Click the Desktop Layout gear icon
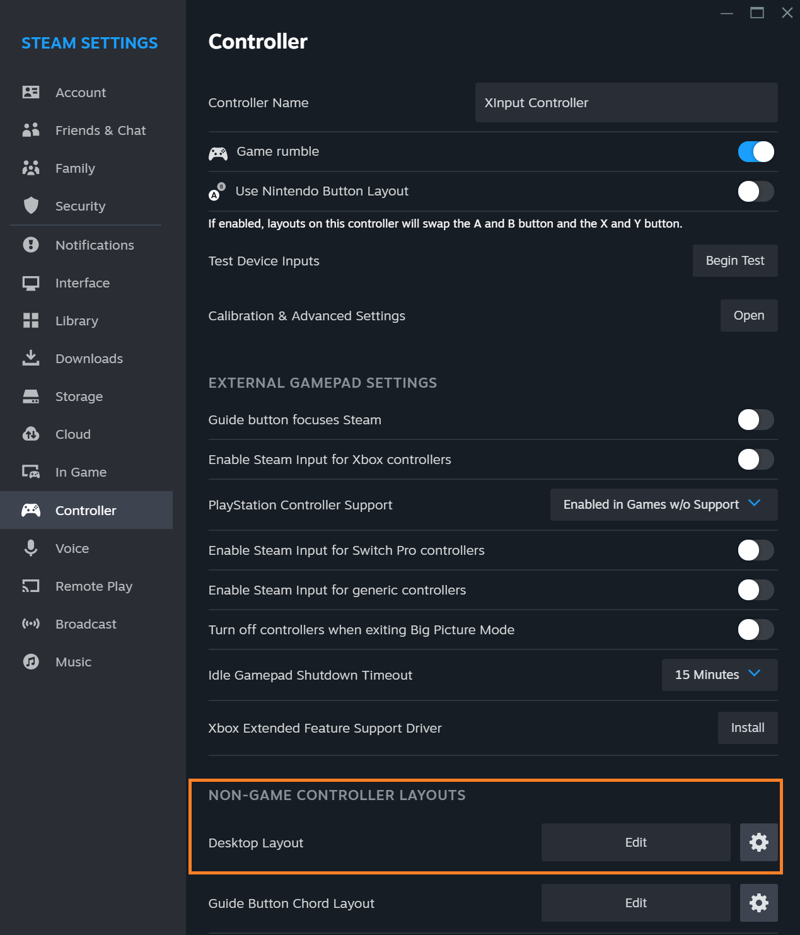 759,842
